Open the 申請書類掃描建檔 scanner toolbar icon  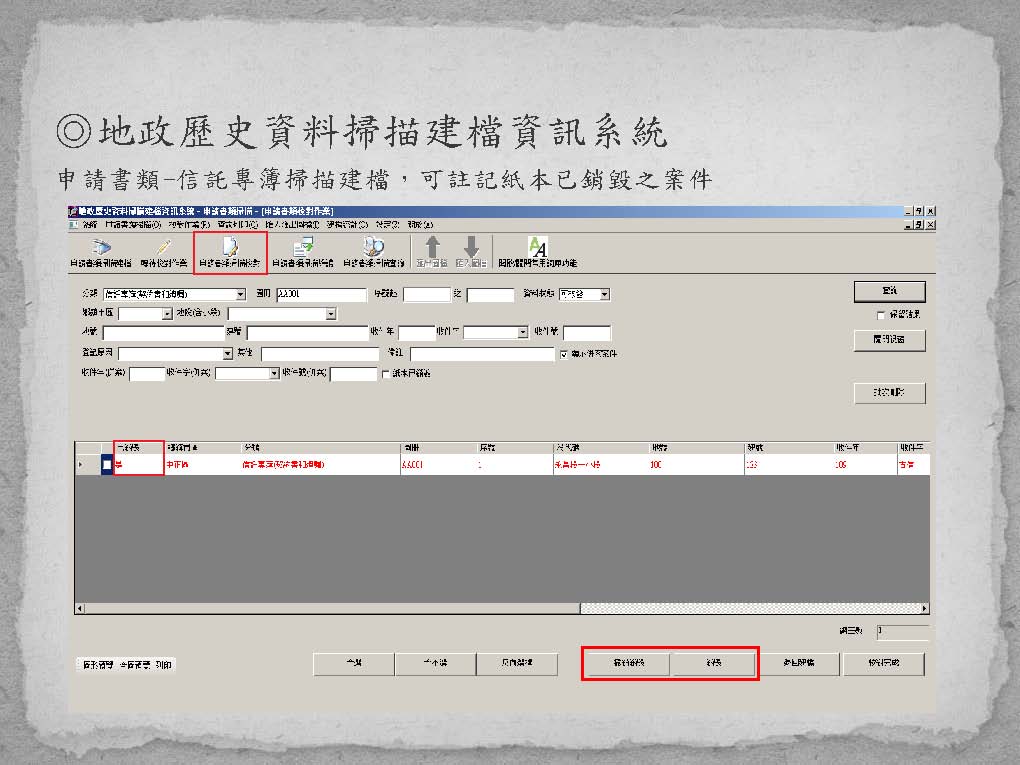pos(101,247)
